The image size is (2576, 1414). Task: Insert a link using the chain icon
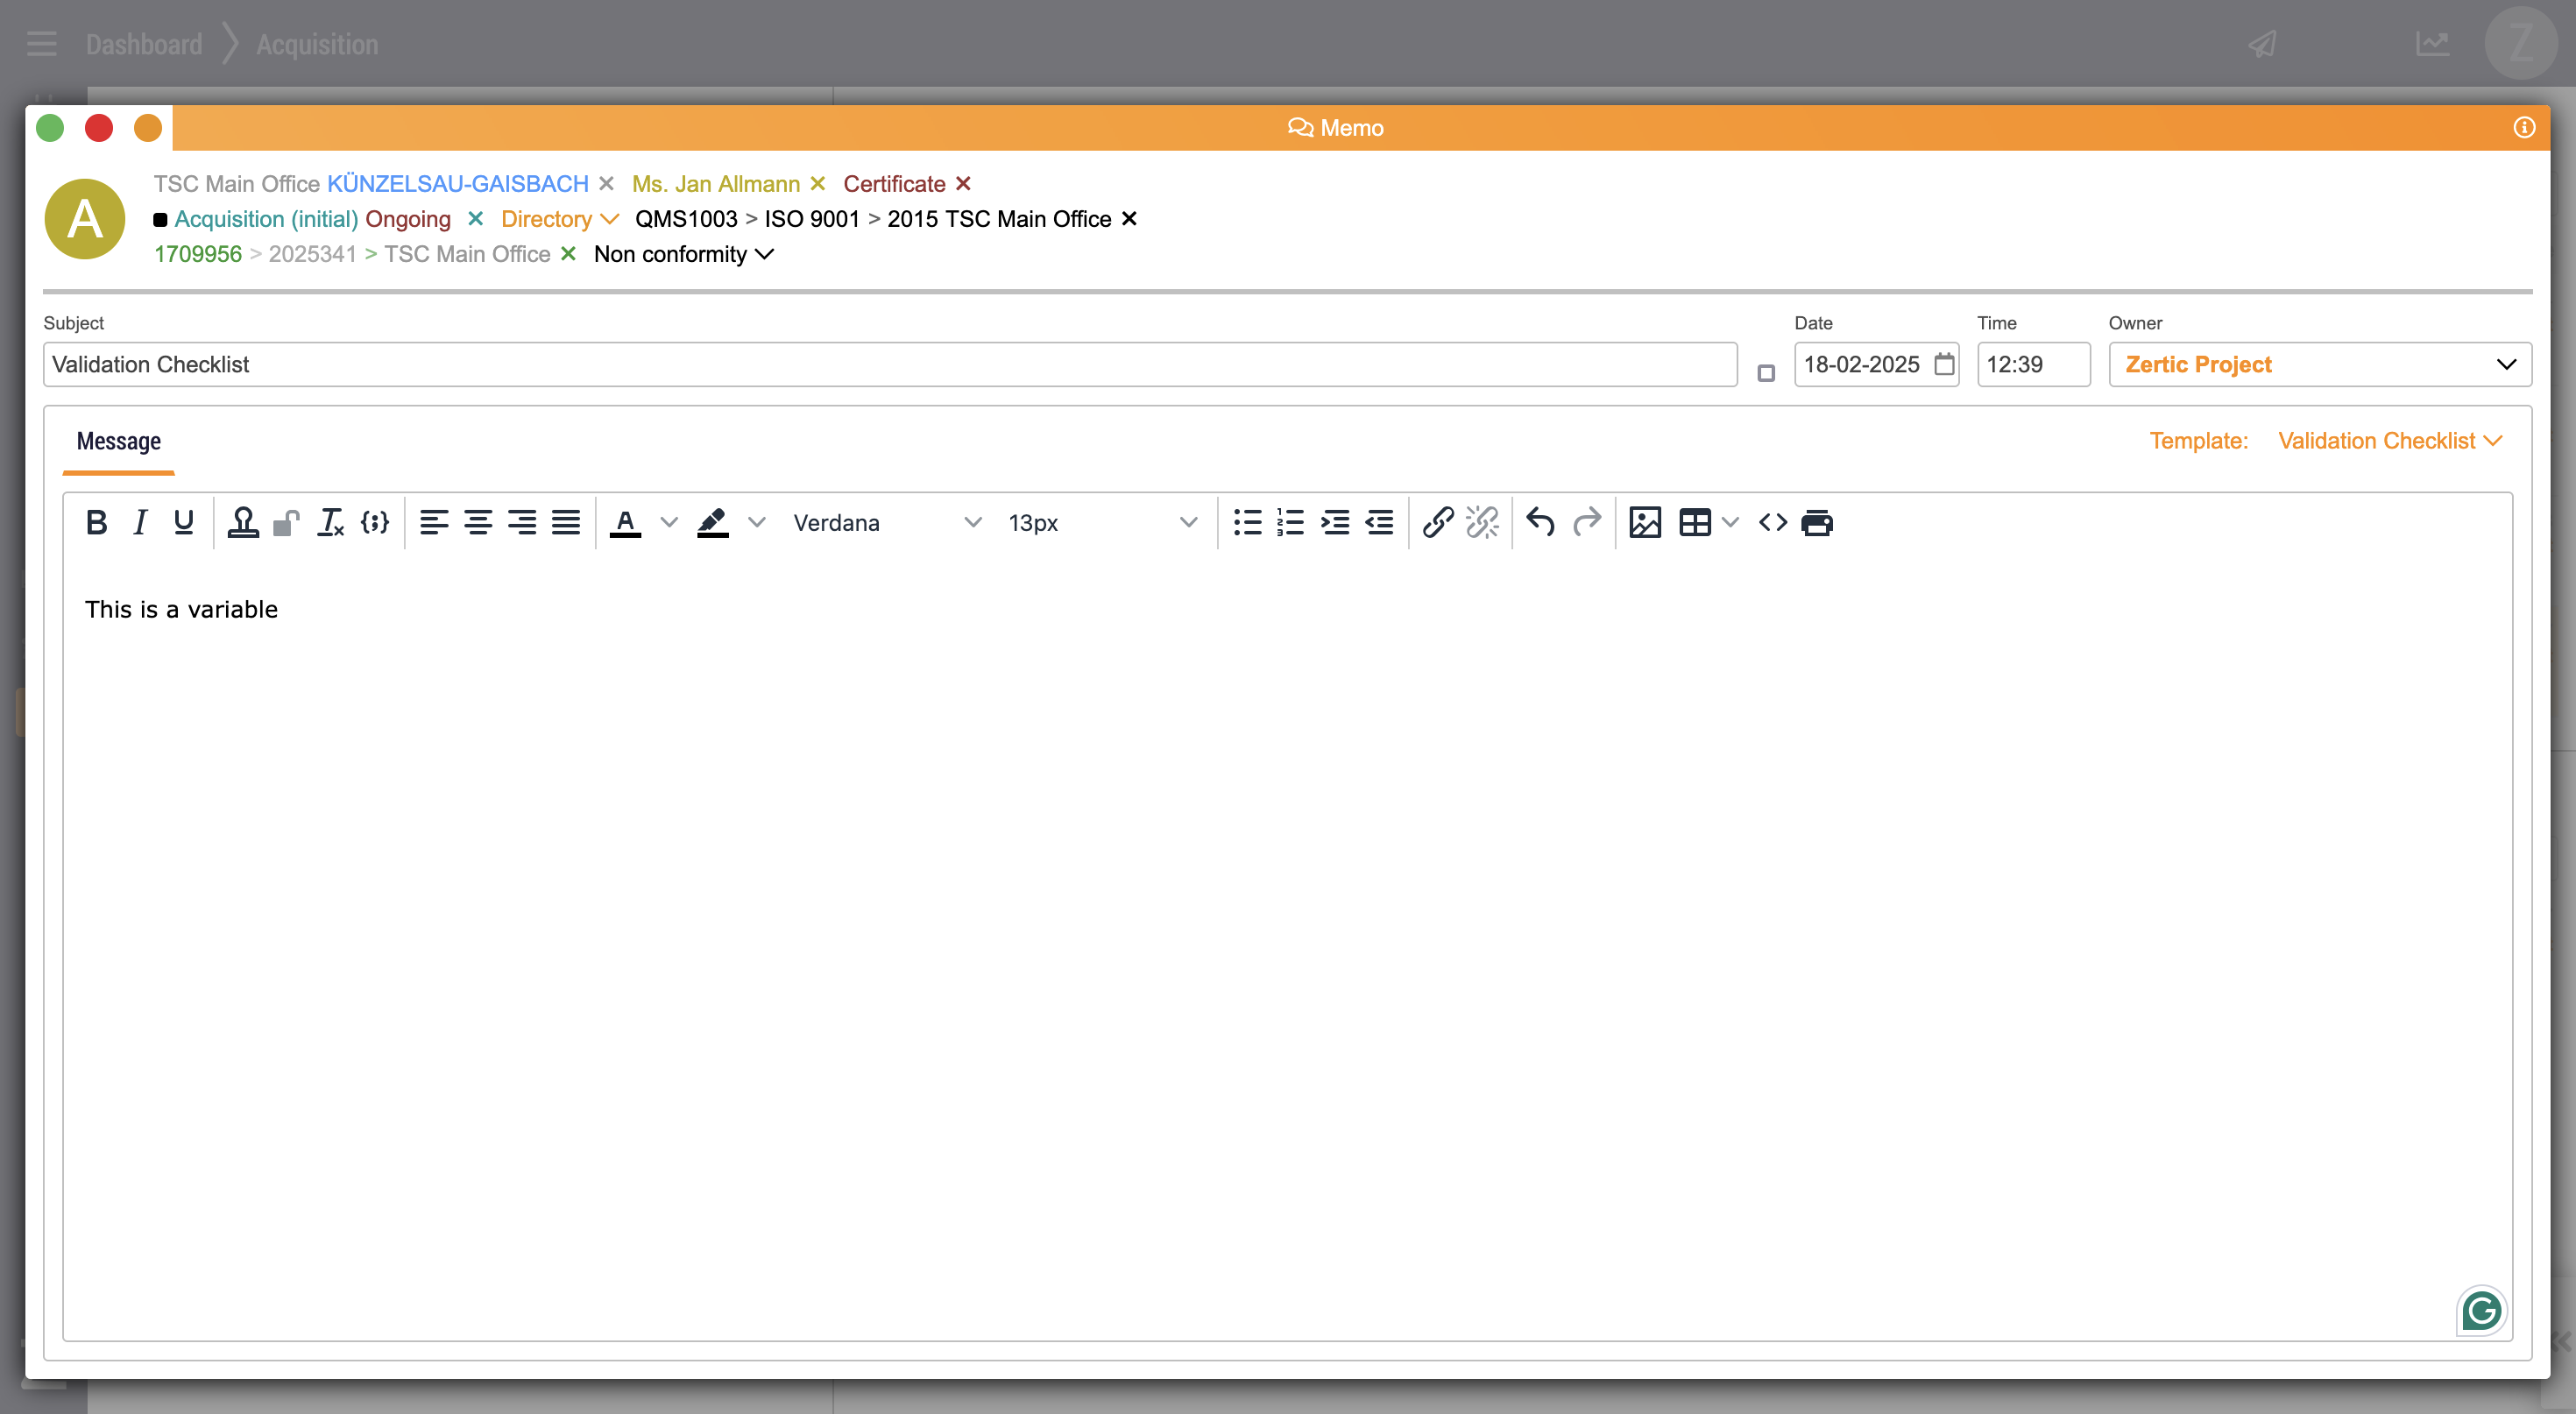pyautogui.click(x=1438, y=522)
